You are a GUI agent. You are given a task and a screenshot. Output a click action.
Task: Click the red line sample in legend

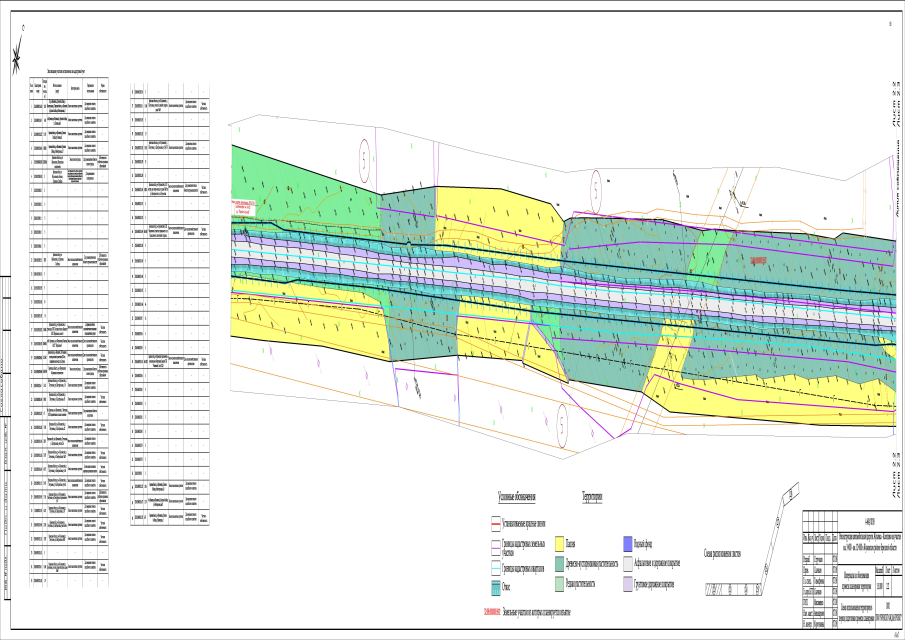click(x=495, y=523)
